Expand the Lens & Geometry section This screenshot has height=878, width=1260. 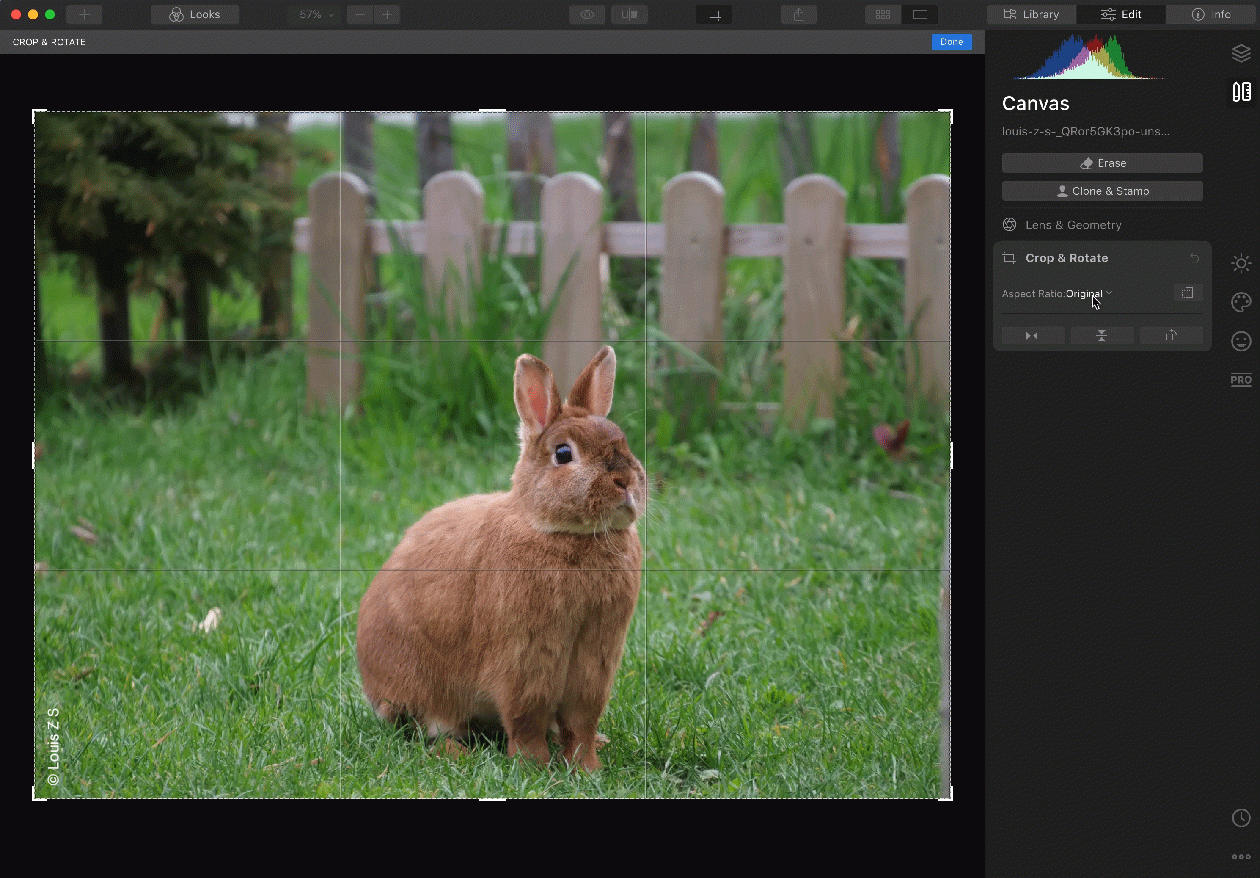(x=1073, y=225)
